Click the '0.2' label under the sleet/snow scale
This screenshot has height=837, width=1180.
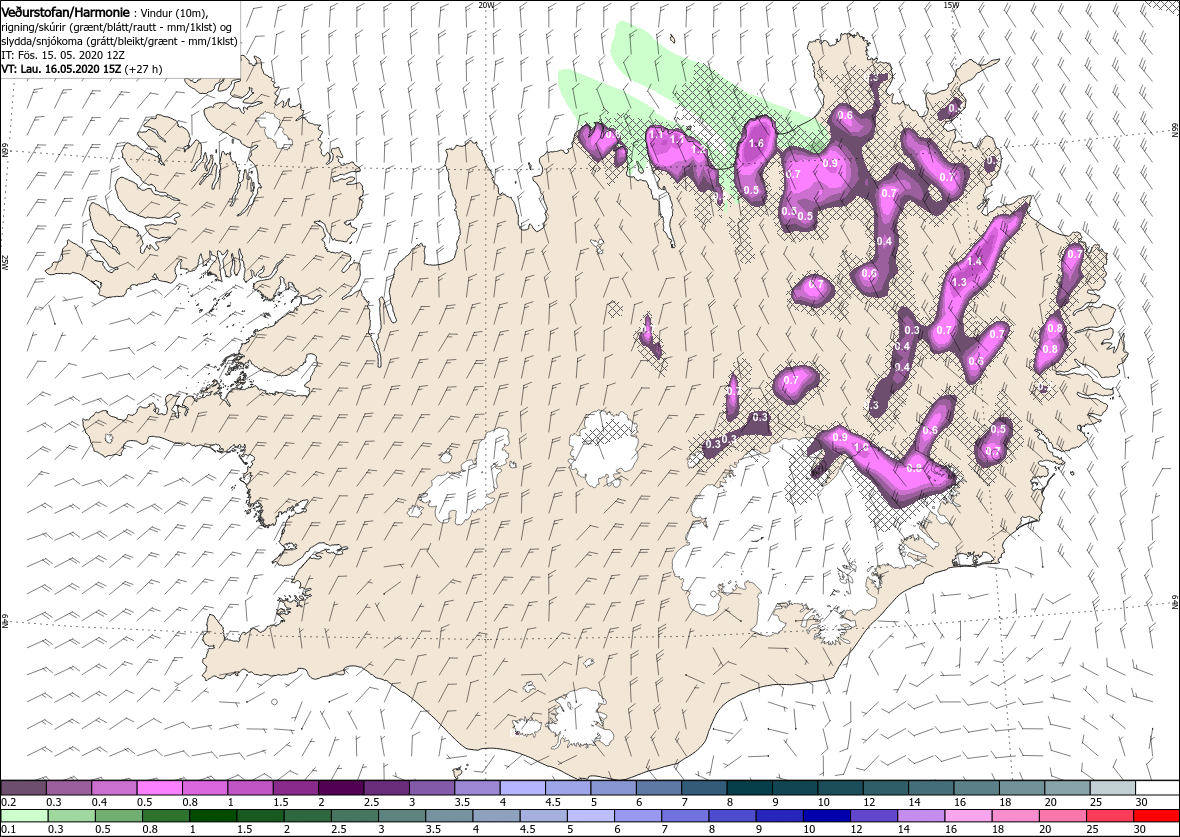[9, 802]
